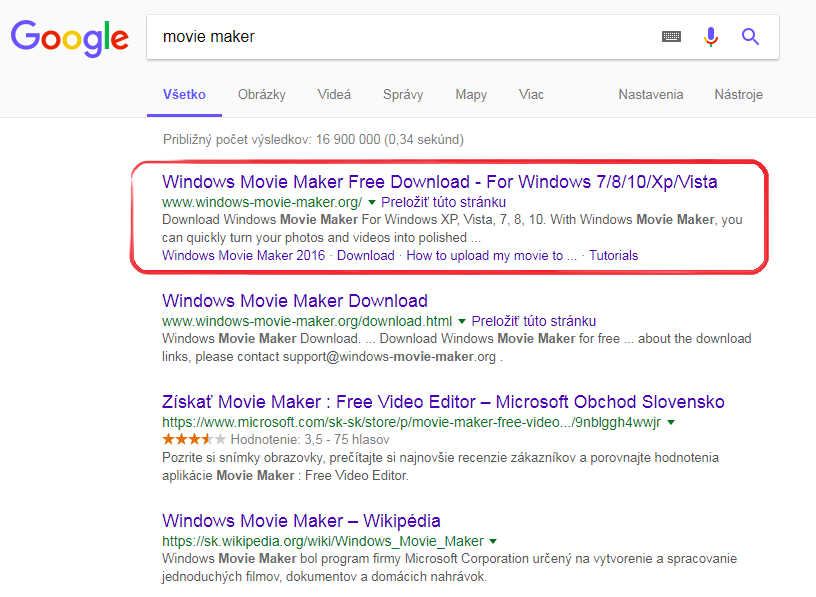The image size is (816, 597).
Task: Expand dropdown arrow beside the Wikipedia URL
Action: (493, 541)
